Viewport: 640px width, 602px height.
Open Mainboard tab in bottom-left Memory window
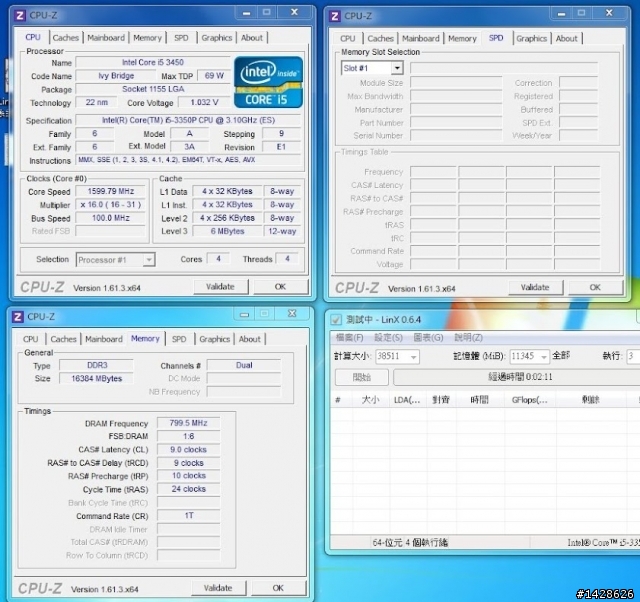(104, 339)
